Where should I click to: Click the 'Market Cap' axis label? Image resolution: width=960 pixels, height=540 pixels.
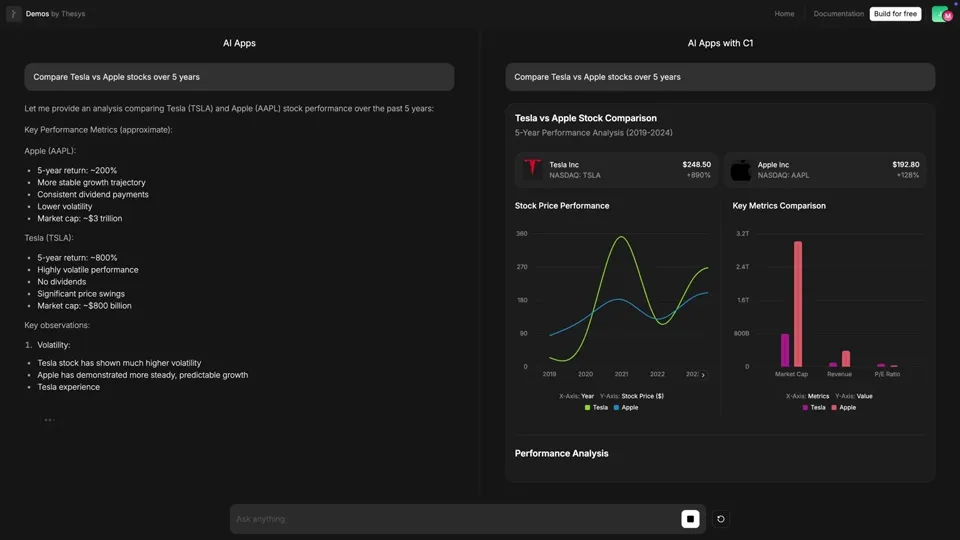[791, 374]
